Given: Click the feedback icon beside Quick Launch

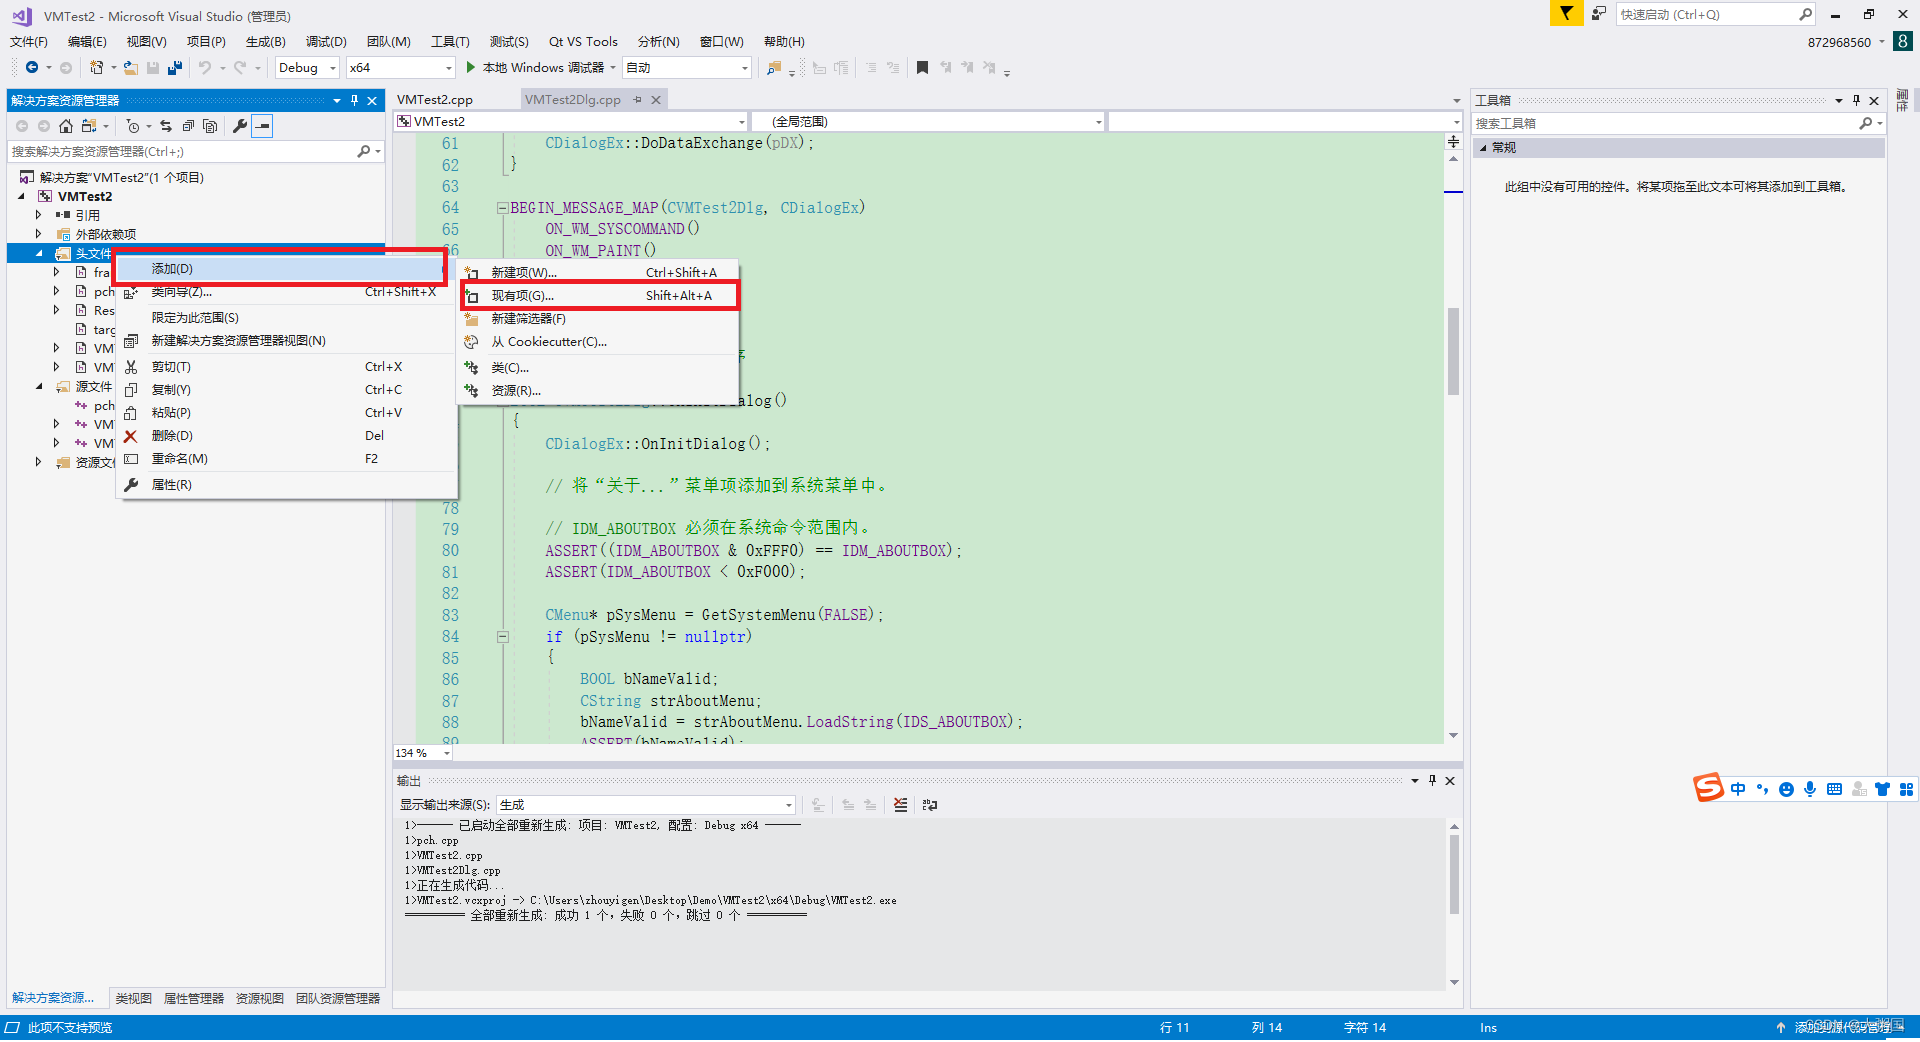Looking at the screenshot, I should pos(1599,14).
